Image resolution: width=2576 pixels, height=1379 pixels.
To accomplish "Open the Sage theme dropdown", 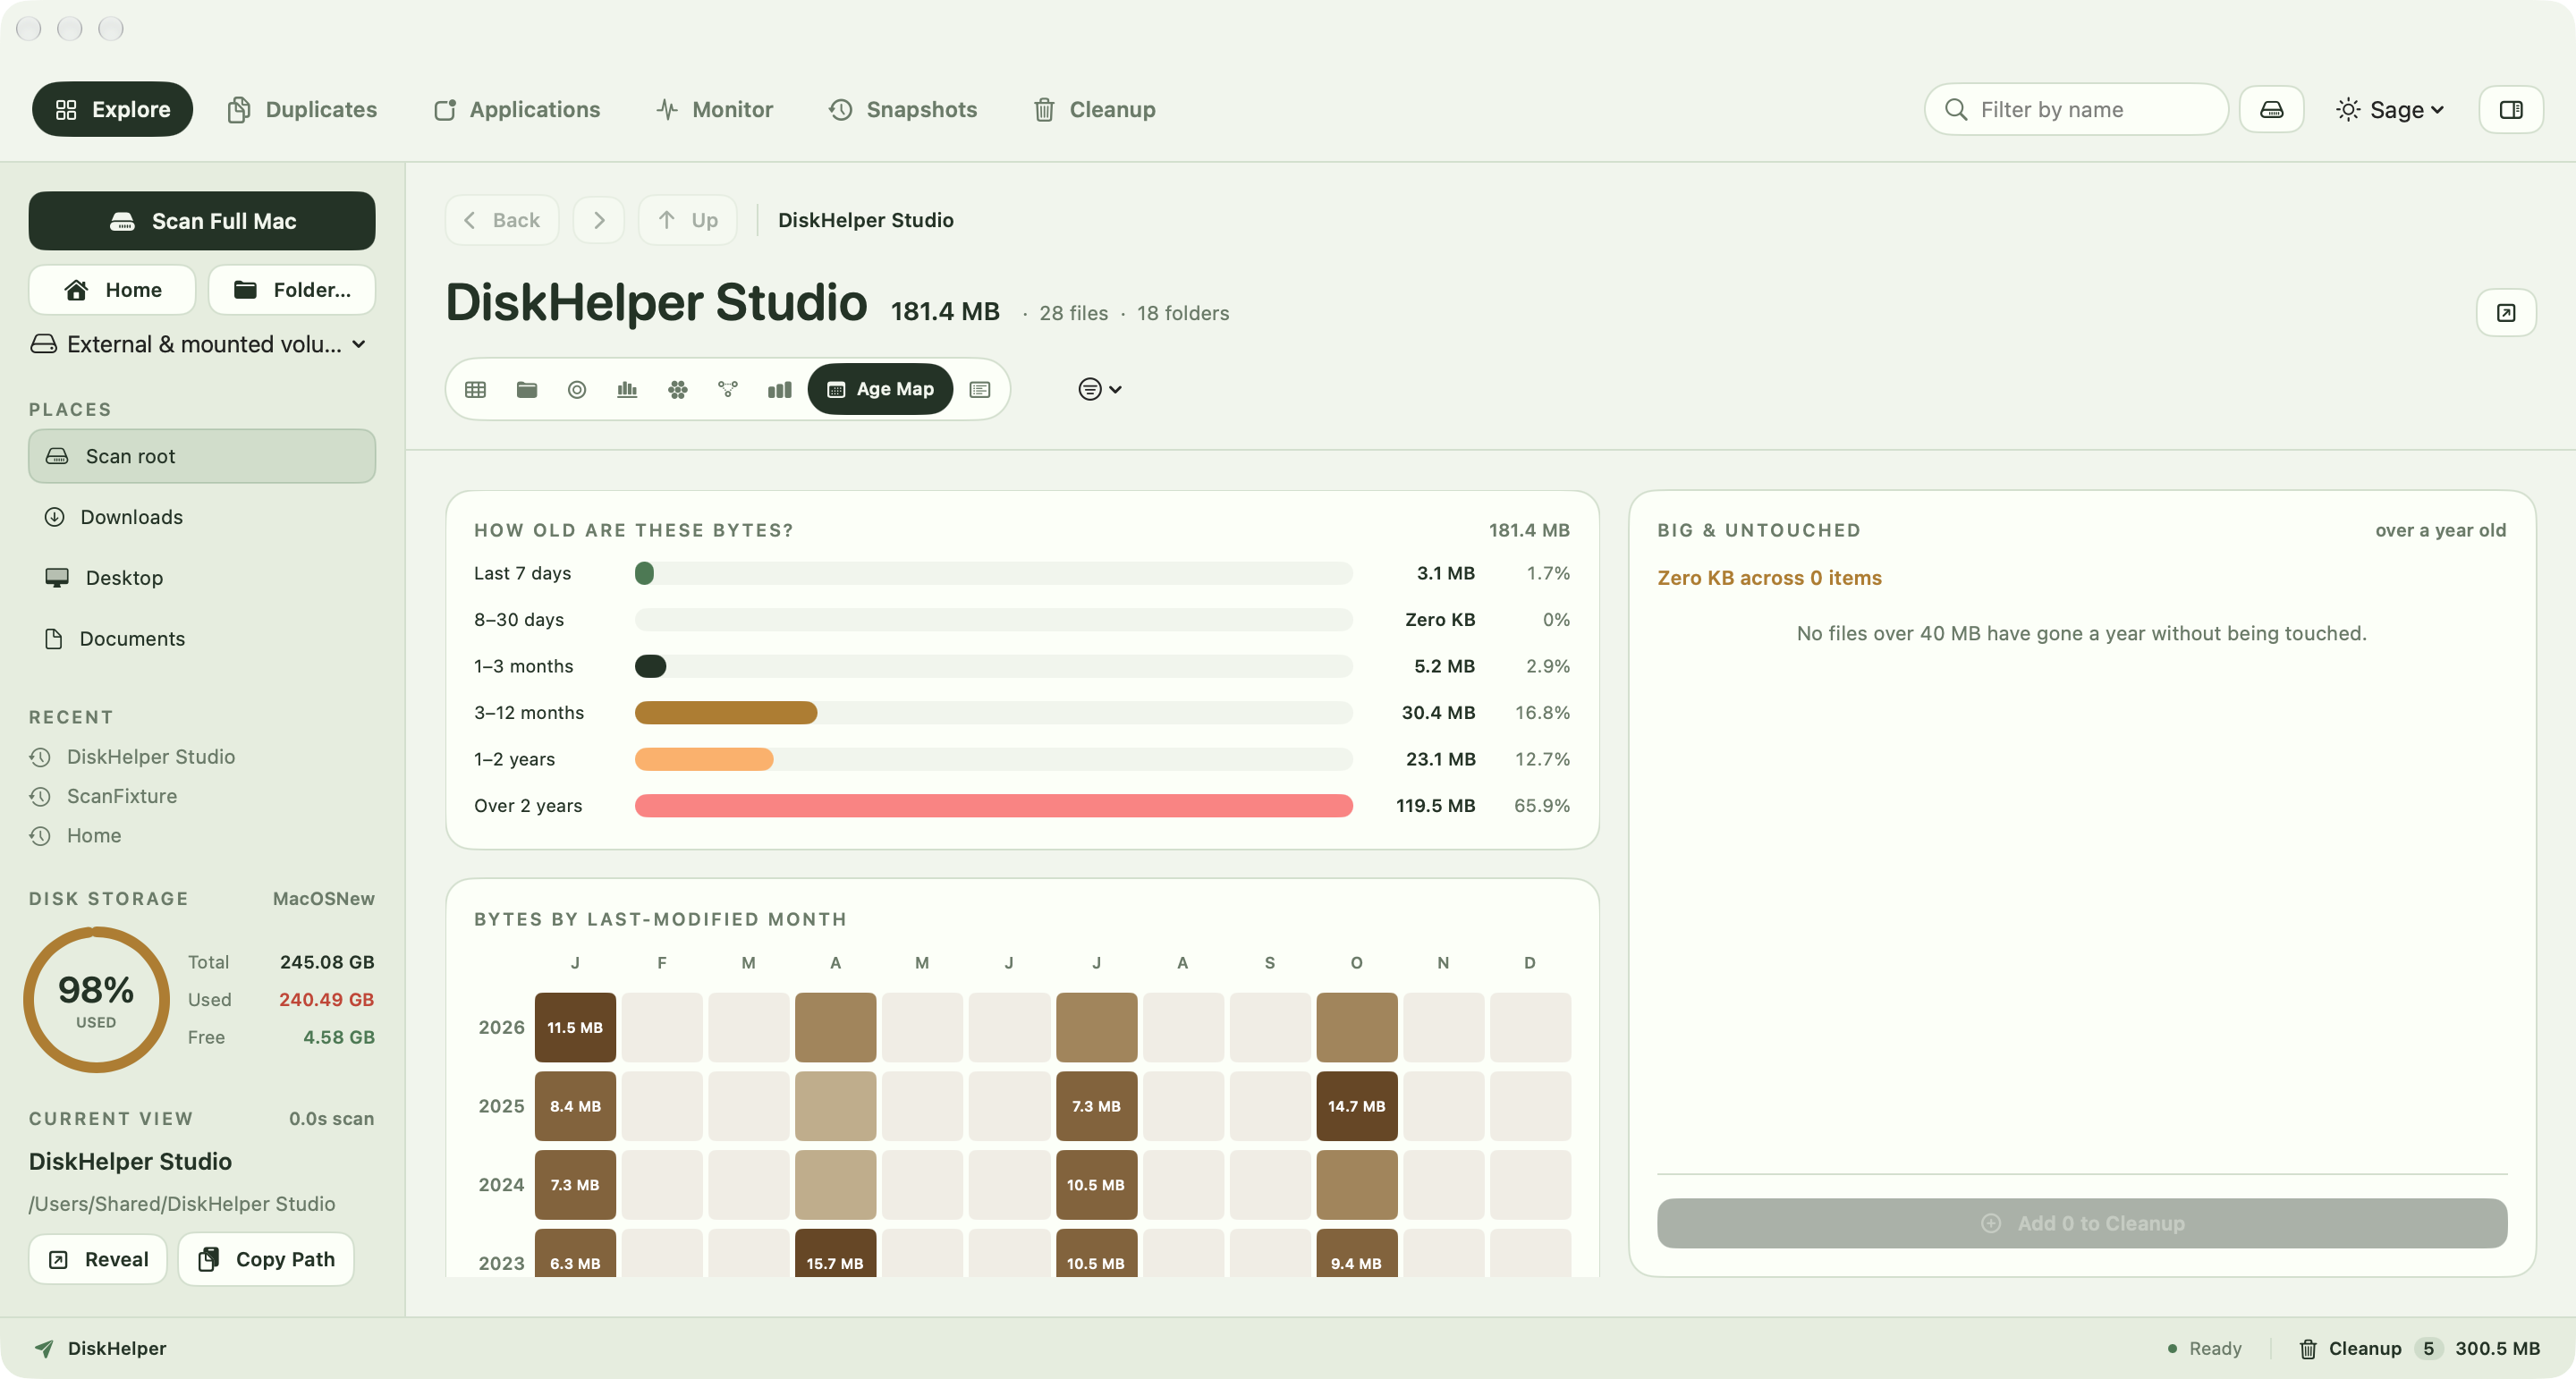I will 2390,109.
